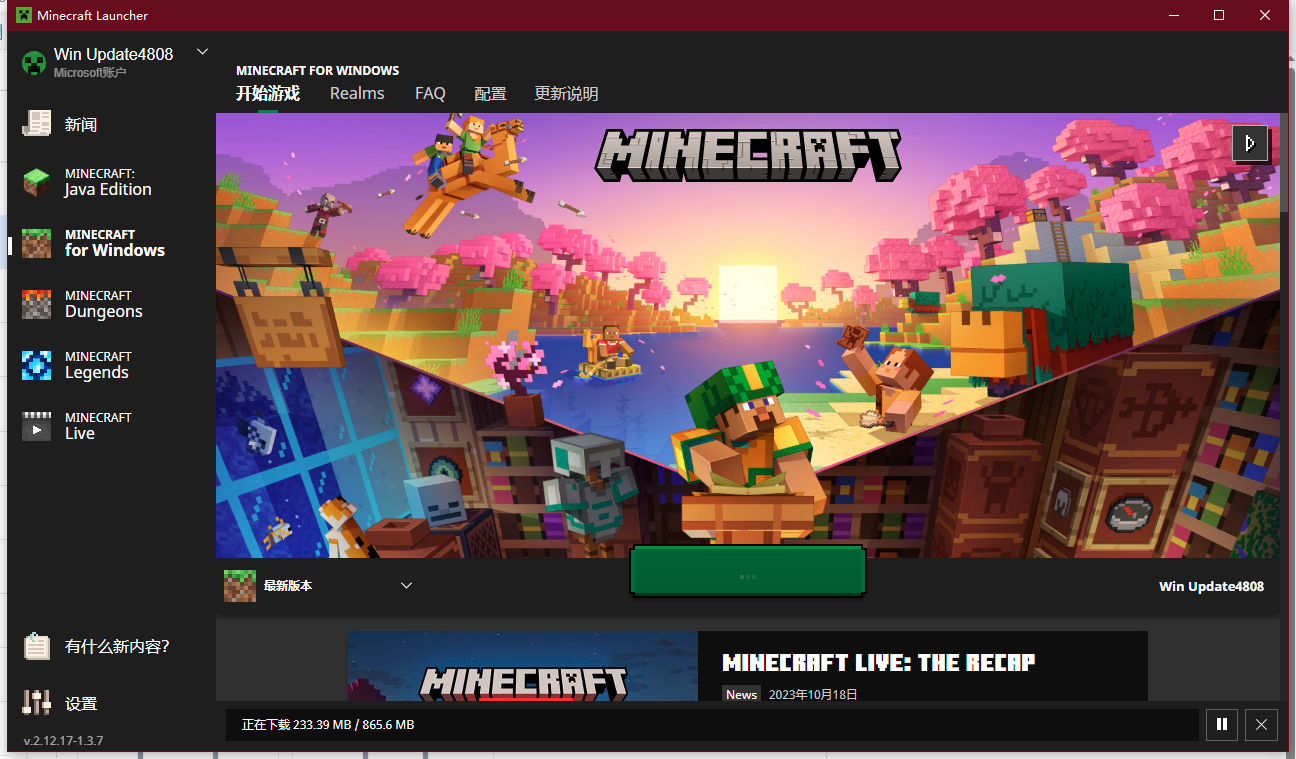Screen dimensions: 1296x759
Task: Open the Minecraft Live recap thumbnail
Action: point(523,666)
